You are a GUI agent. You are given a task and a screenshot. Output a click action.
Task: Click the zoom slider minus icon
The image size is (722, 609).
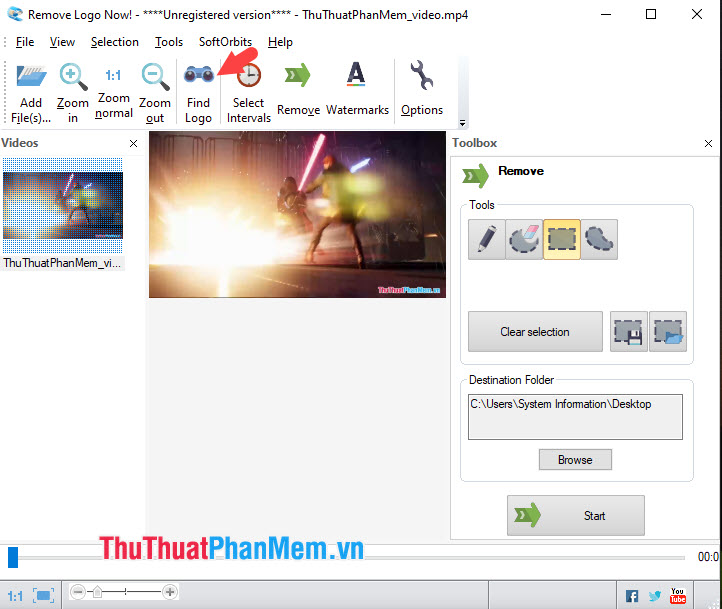coord(78,592)
